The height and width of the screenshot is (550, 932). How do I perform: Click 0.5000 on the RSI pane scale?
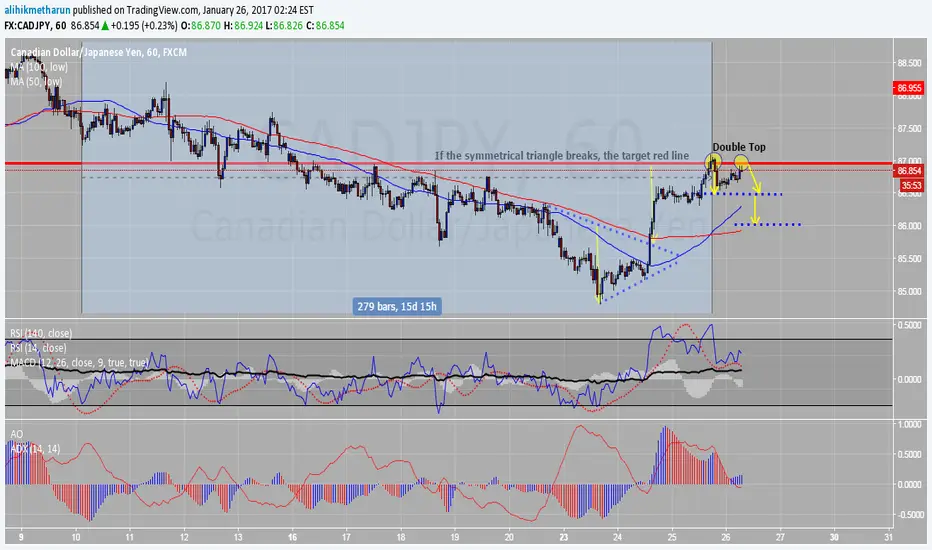[x=910, y=325]
